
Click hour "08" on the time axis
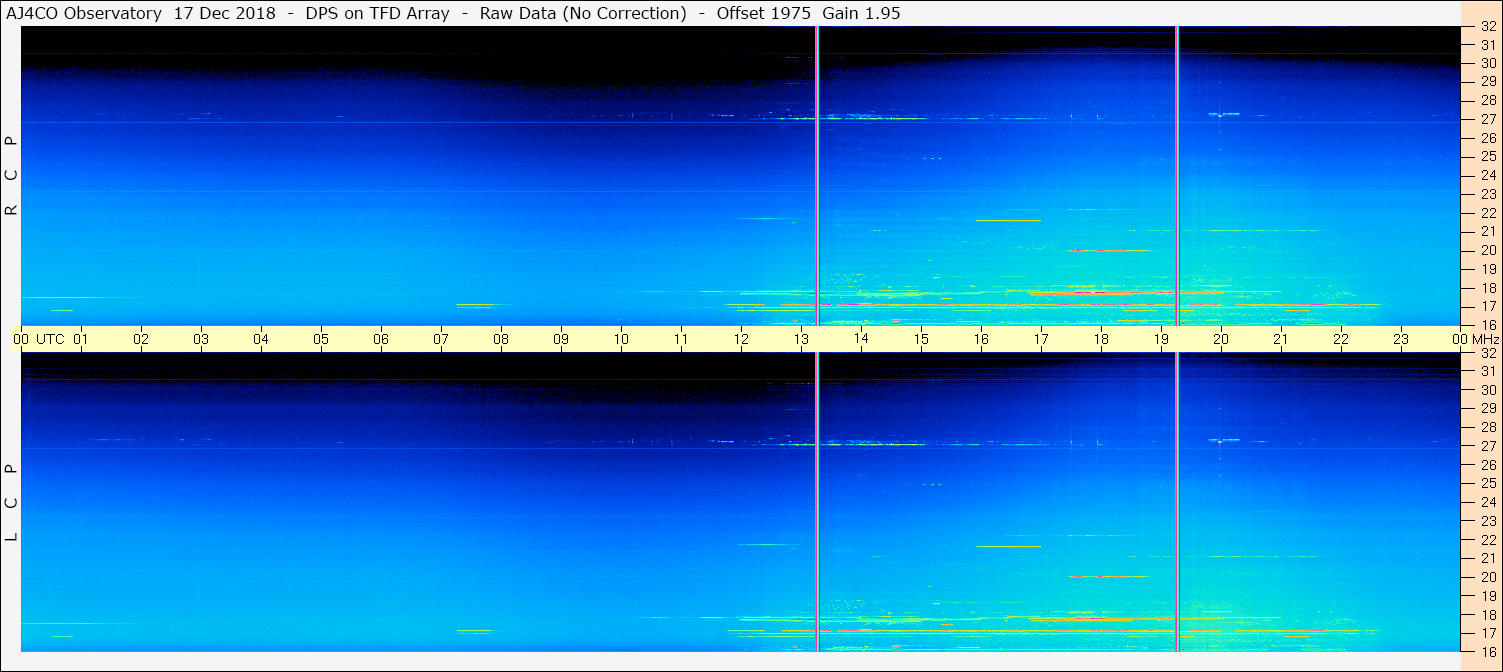[501, 339]
